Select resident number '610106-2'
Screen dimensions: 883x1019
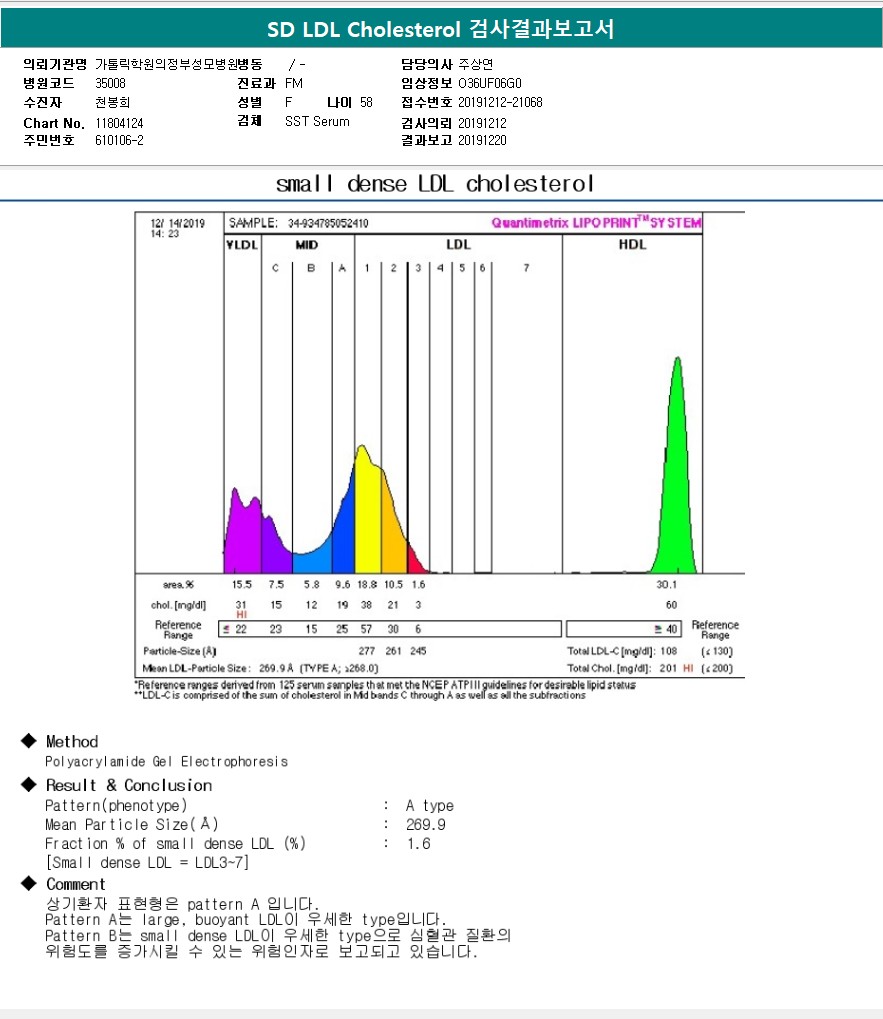click(119, 140)
